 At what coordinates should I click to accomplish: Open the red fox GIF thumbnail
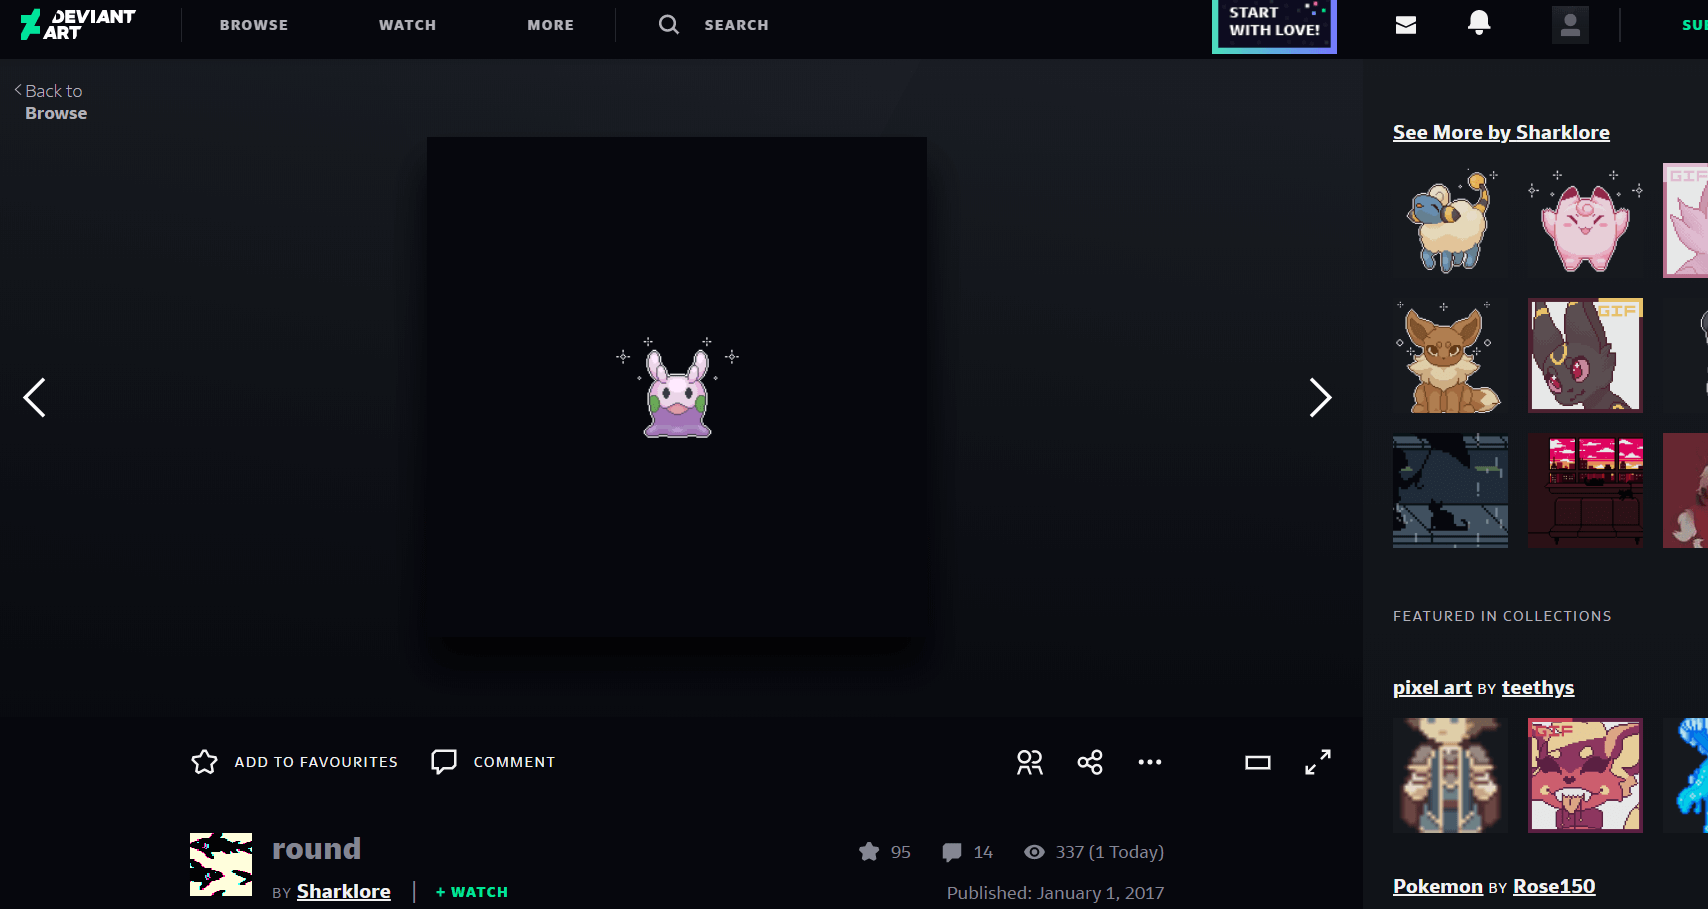(x=1585, y=775)
